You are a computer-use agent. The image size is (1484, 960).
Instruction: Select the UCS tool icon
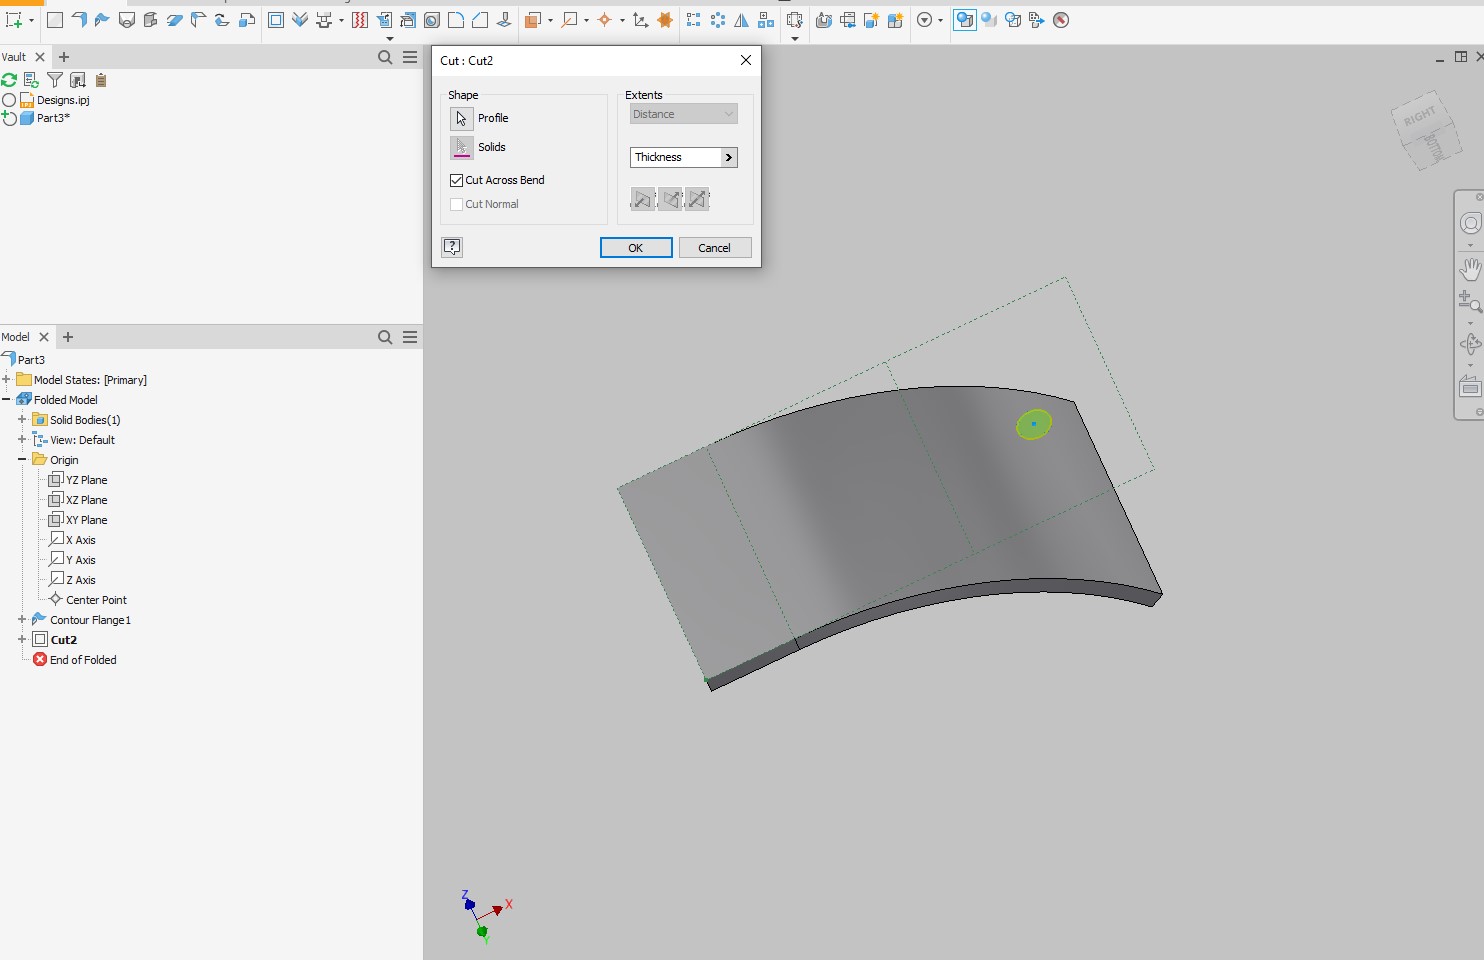click(641, 20)
